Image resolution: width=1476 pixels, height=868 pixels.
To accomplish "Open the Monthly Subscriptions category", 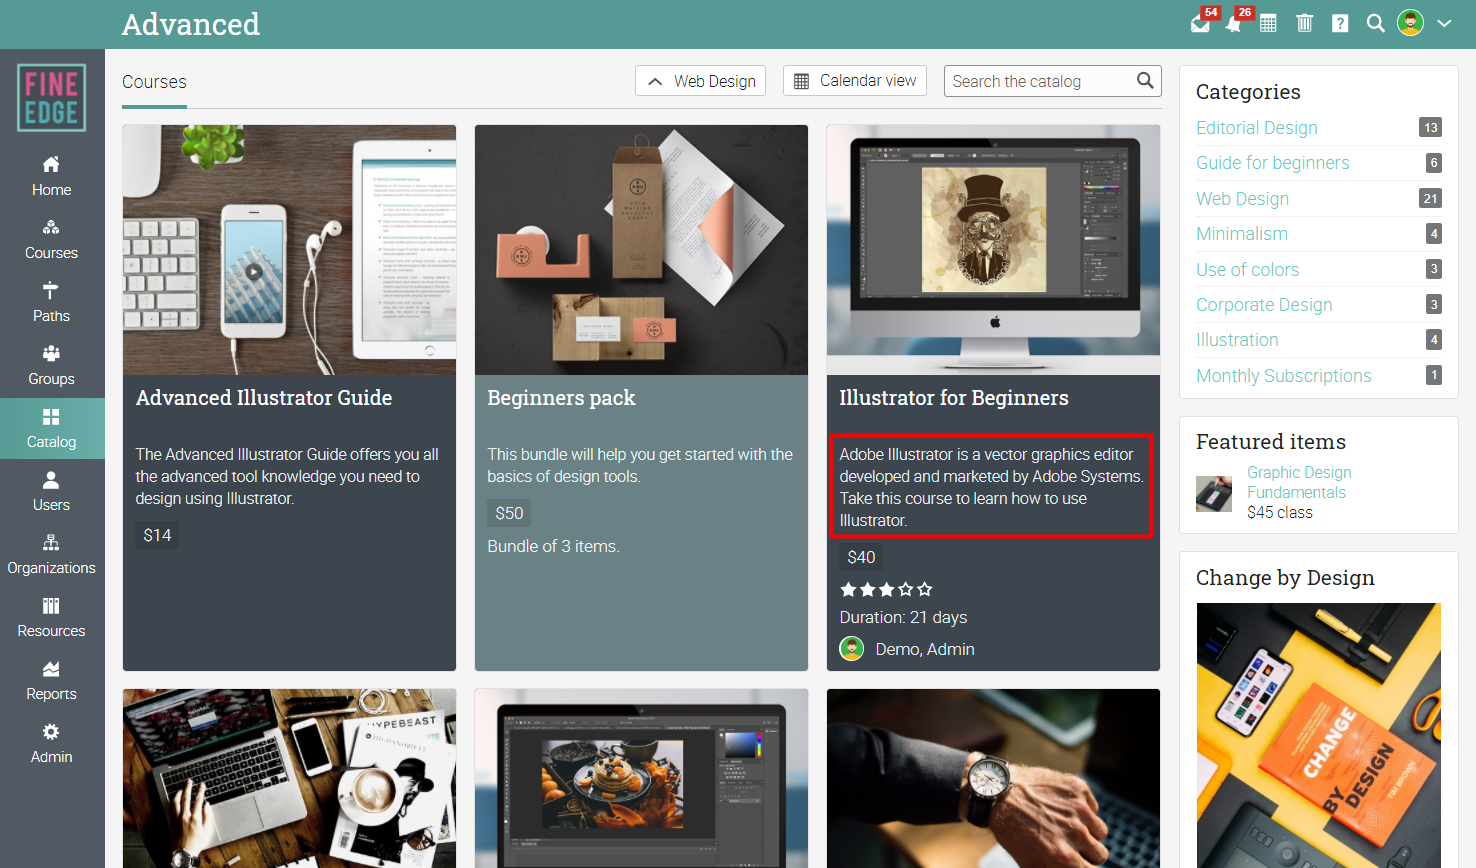I will [1283, 376].
